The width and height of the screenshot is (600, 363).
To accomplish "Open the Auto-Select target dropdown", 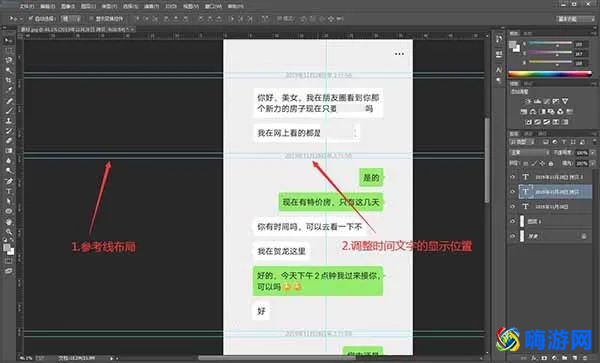I will tap(71, 18).
